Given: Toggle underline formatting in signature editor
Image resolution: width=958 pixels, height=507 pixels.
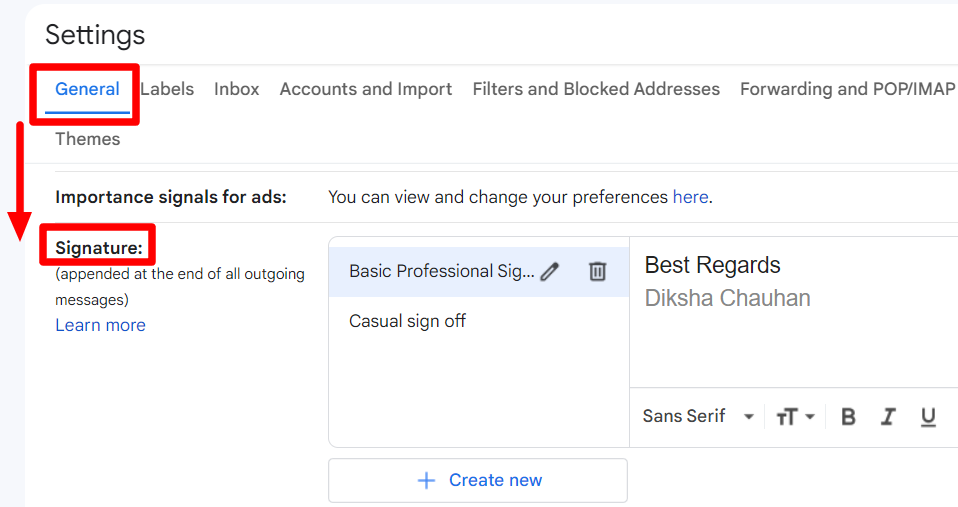Looking at the screenshot, I should (928, 417).
